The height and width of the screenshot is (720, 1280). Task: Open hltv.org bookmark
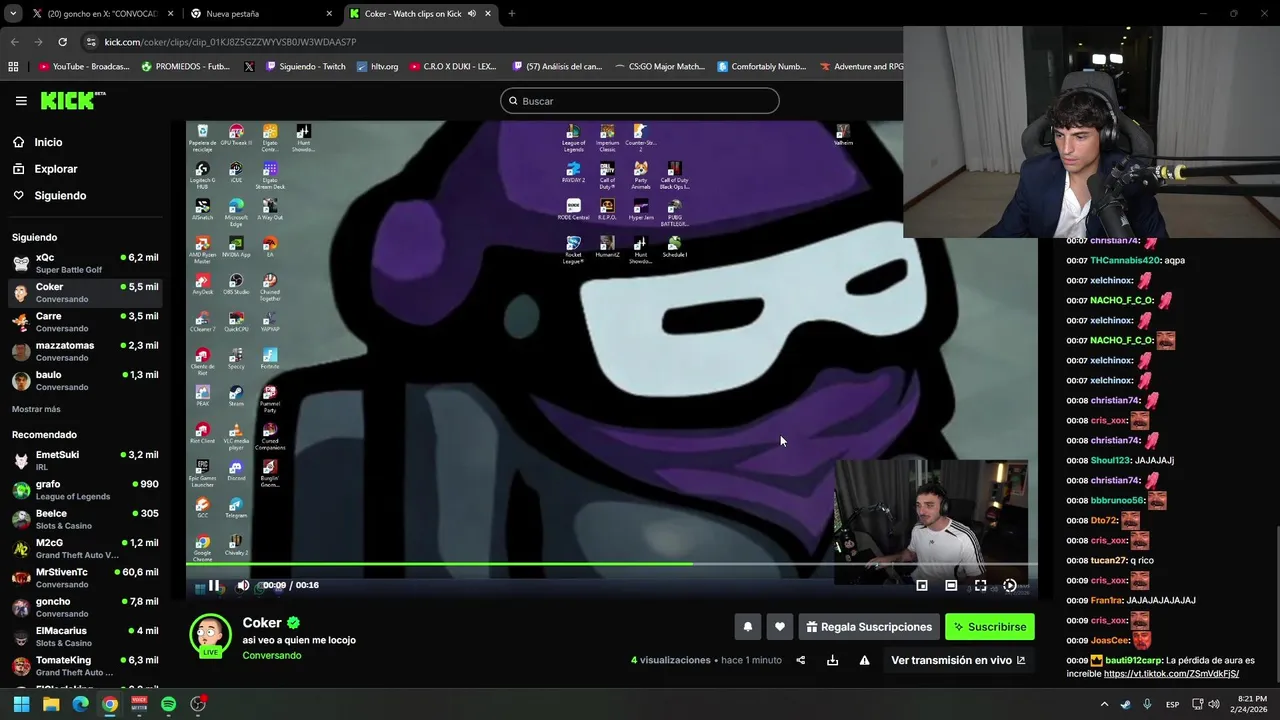[x=377, y=67]
